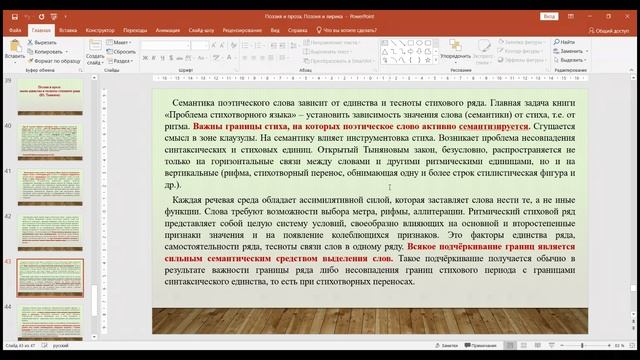The image size is (640, 360).
Task: Switch to Slide Sorter view icon
Action: 524,345
